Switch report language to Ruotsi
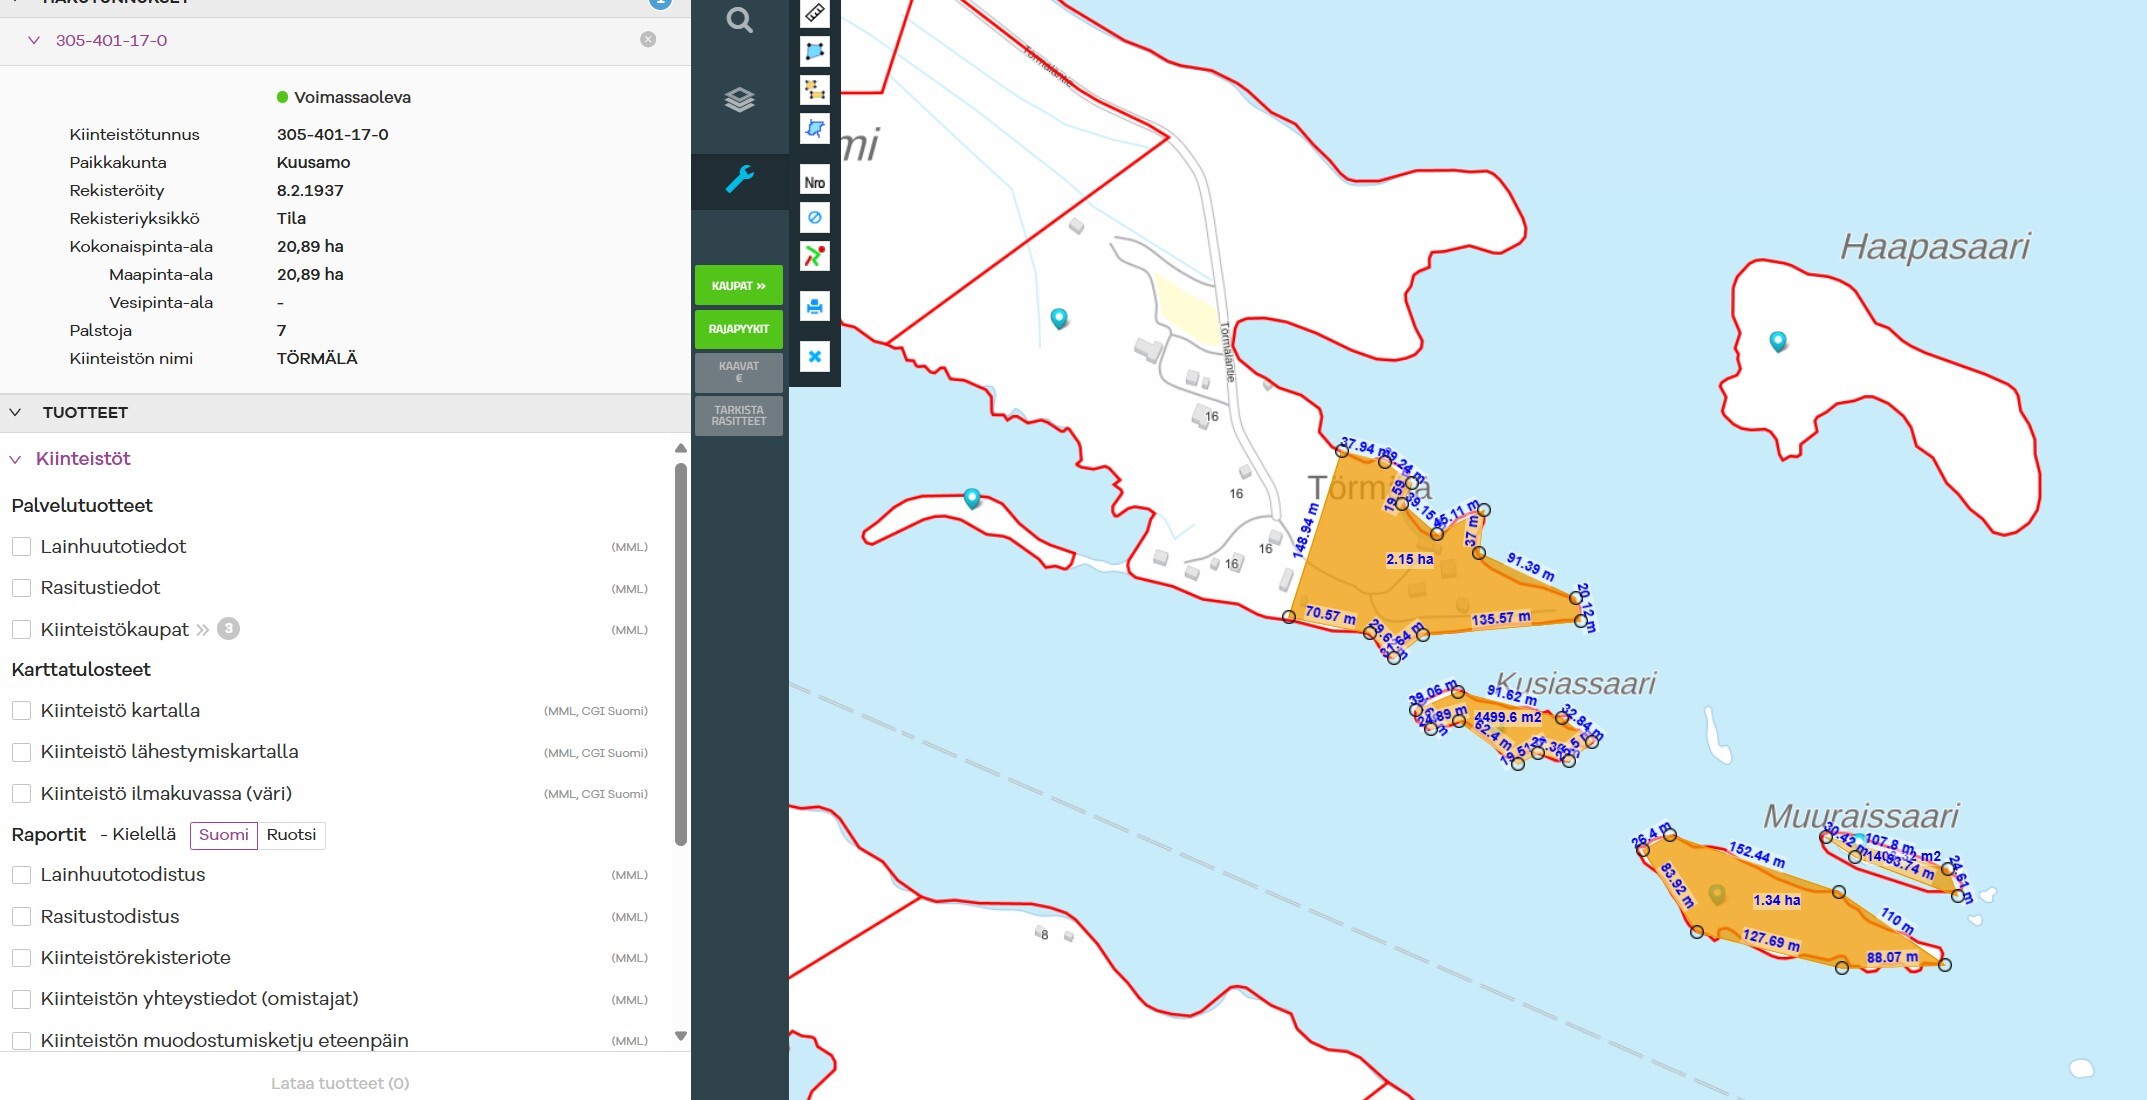 pos(291,835)
